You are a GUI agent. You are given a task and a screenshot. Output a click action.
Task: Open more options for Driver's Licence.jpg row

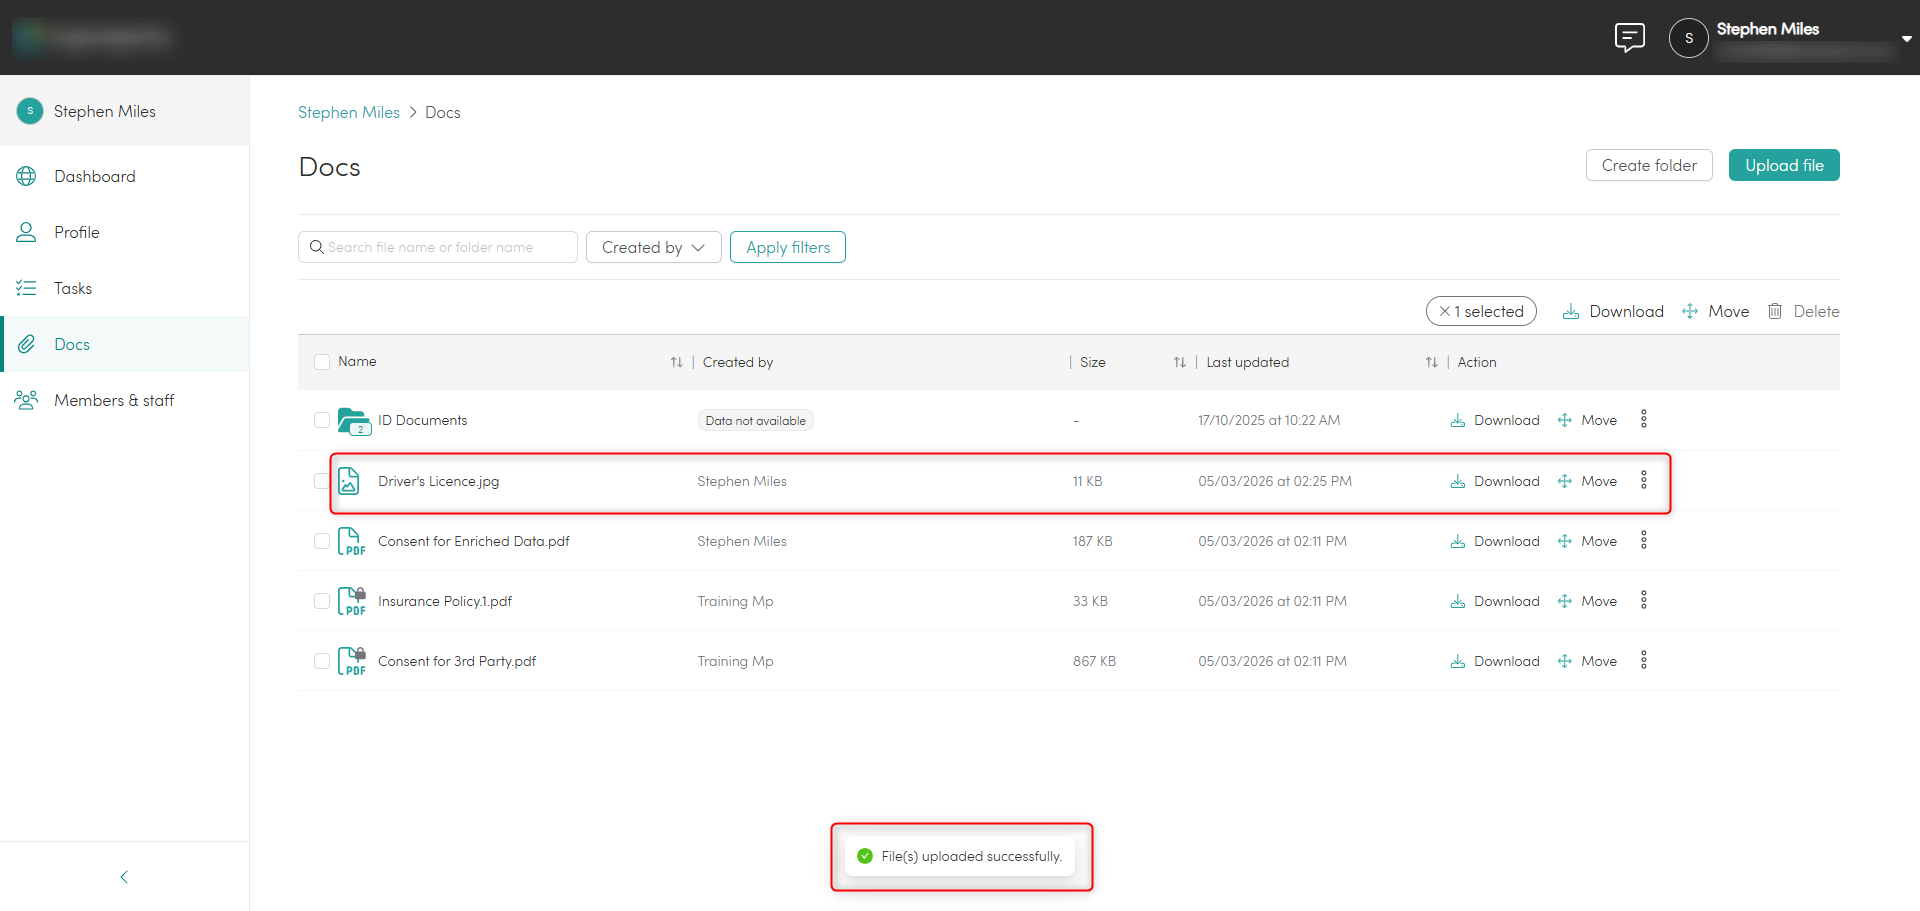1644,480
